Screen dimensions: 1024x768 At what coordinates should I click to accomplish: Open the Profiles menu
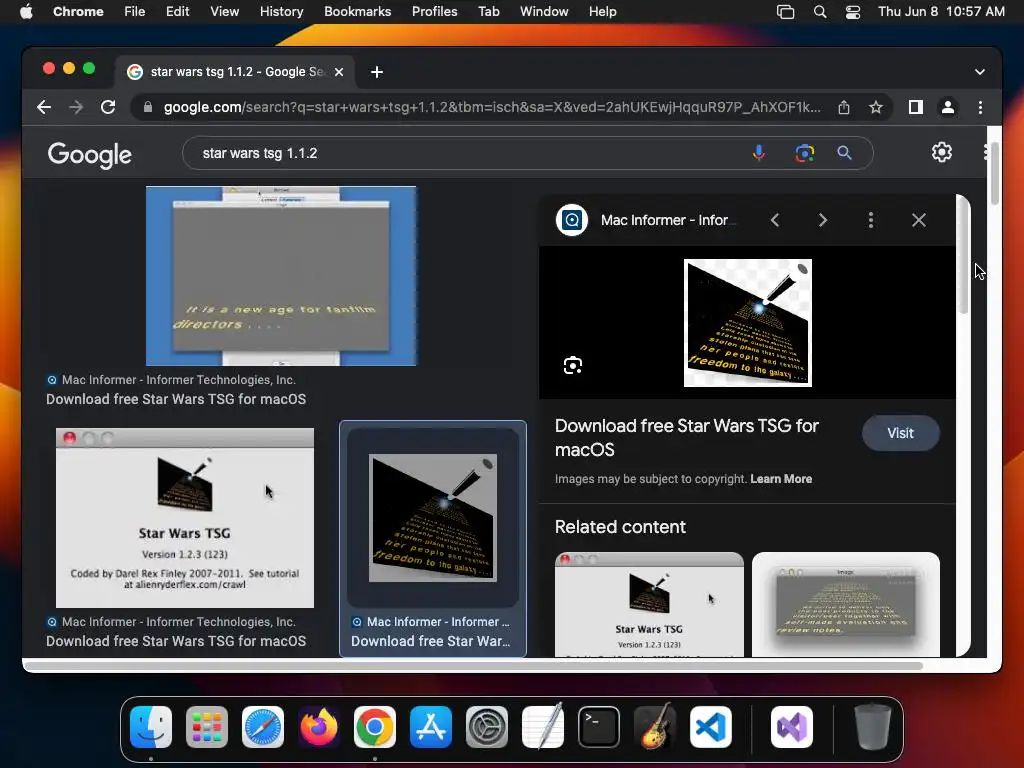pyautogui.click(x=434, y=12)
